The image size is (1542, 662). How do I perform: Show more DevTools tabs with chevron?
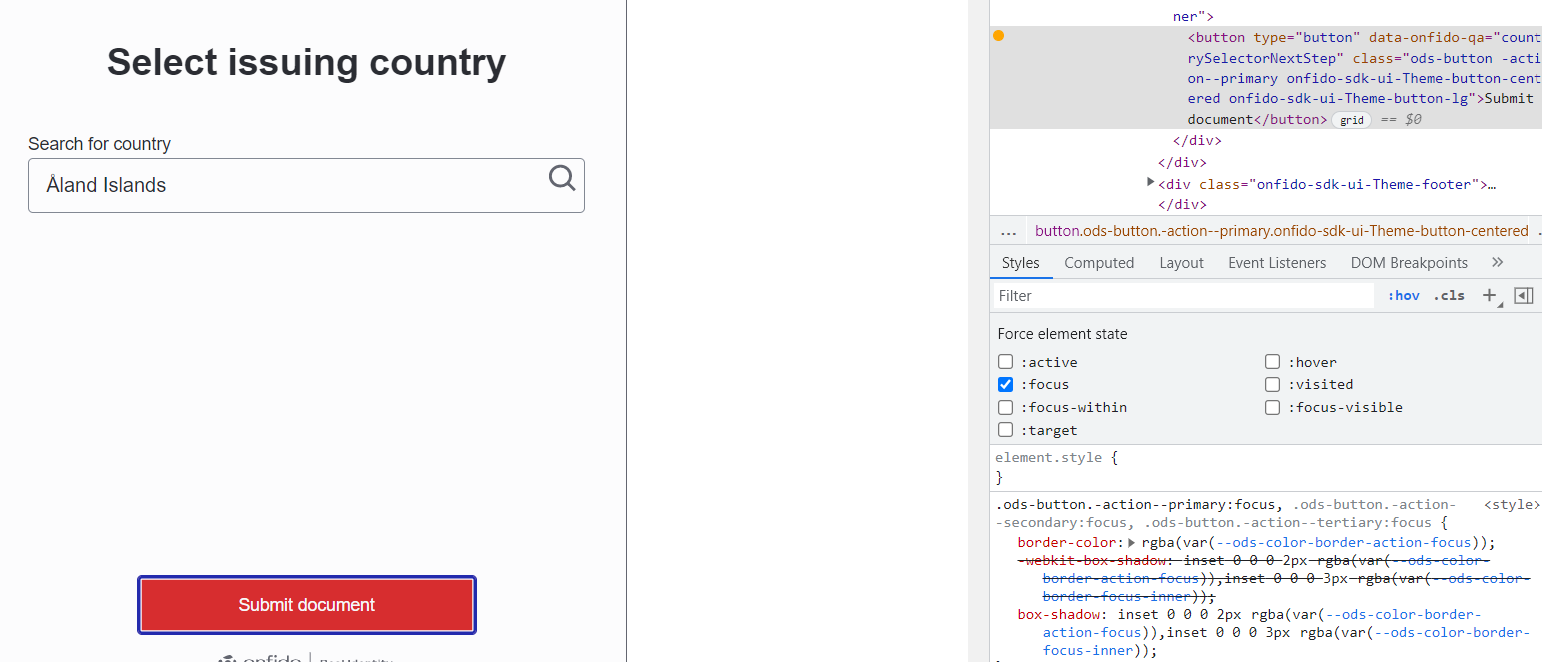pos(1497,262)
